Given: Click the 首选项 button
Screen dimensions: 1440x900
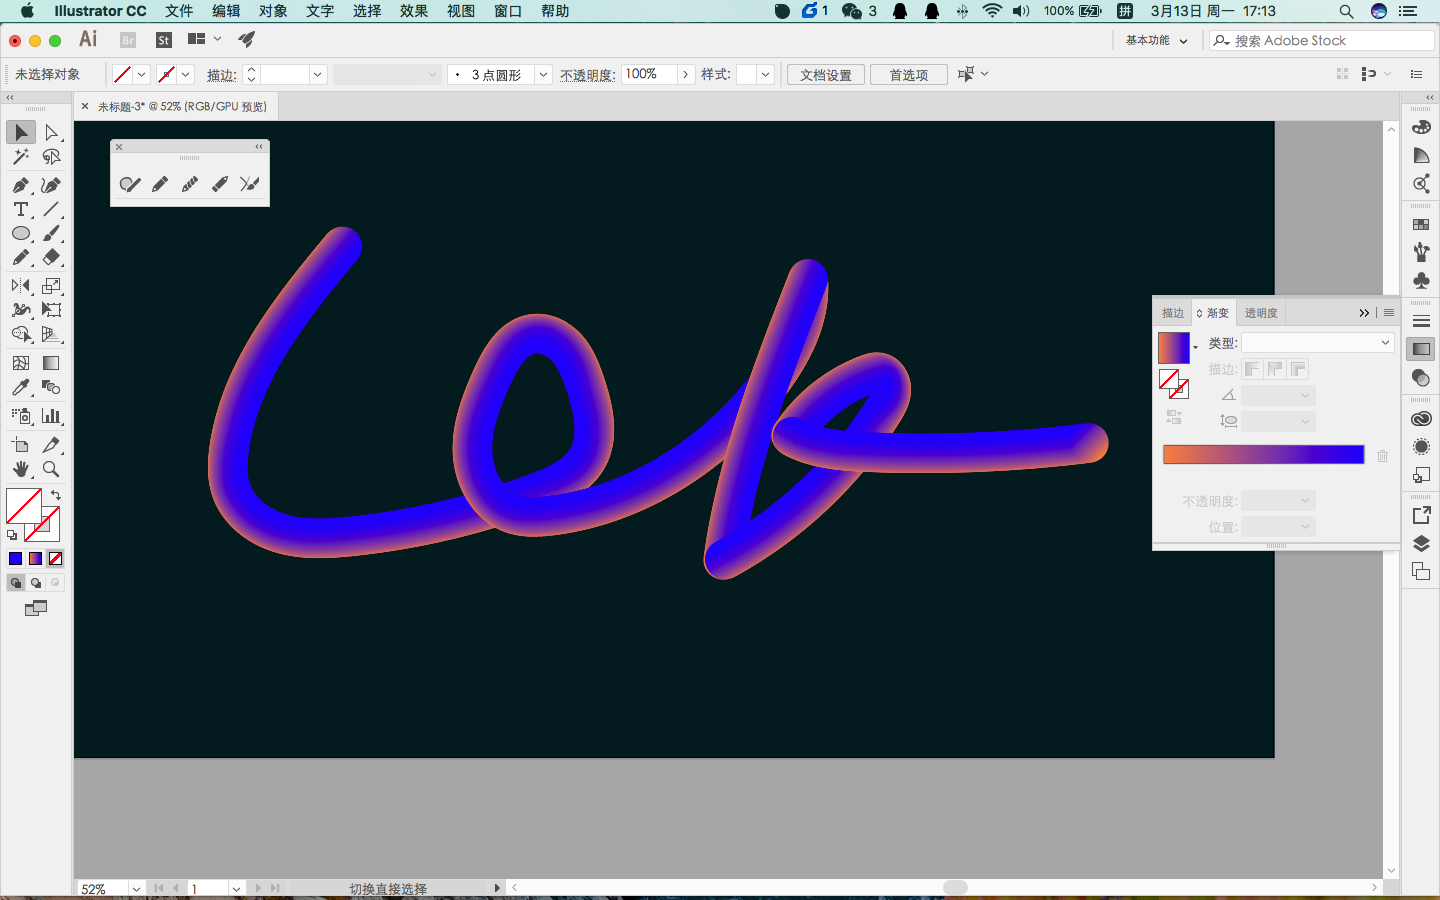Looking at the screenshot, I should 909,75.
